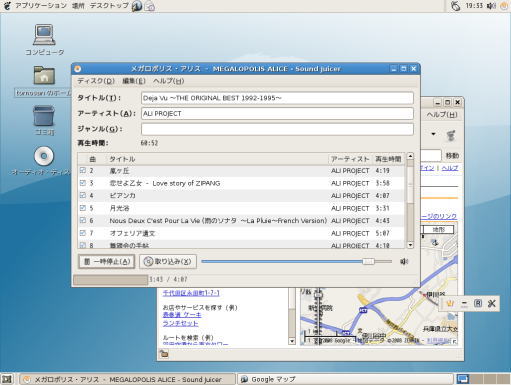Click the playback progress bar at 3:43
Image resolution: width=511 pixels, height=385 pixels.
coord(110,280)
